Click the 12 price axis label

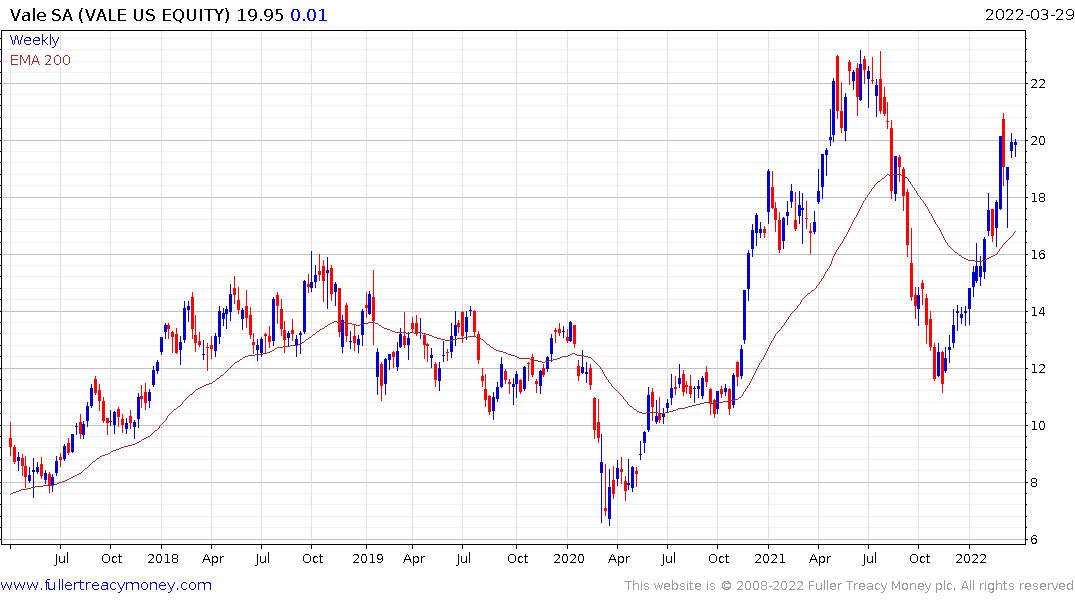click(1038, 369)
